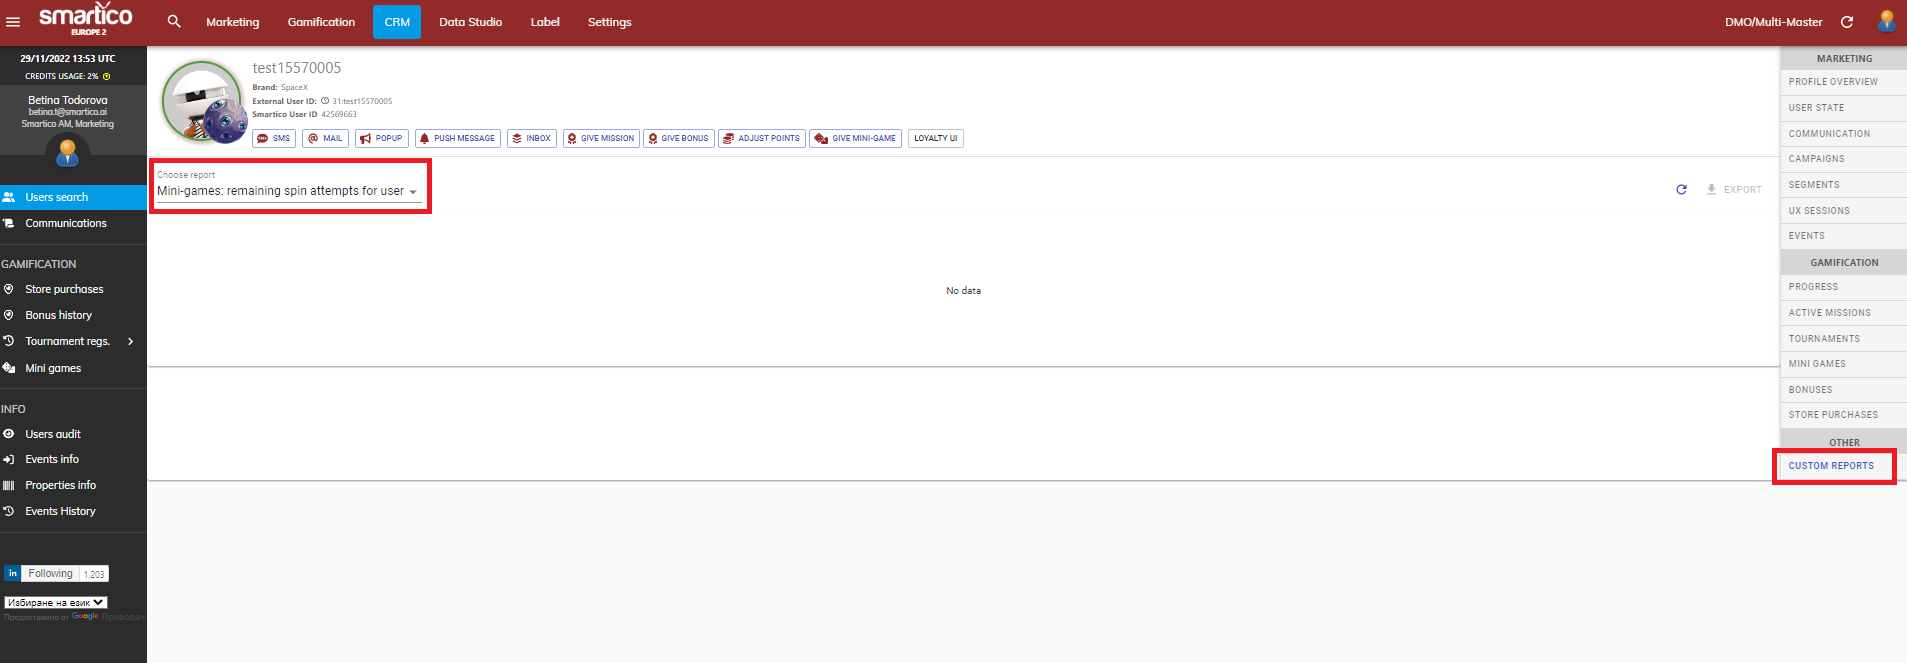Switch to the Gamification top menu

pos(321,22)
